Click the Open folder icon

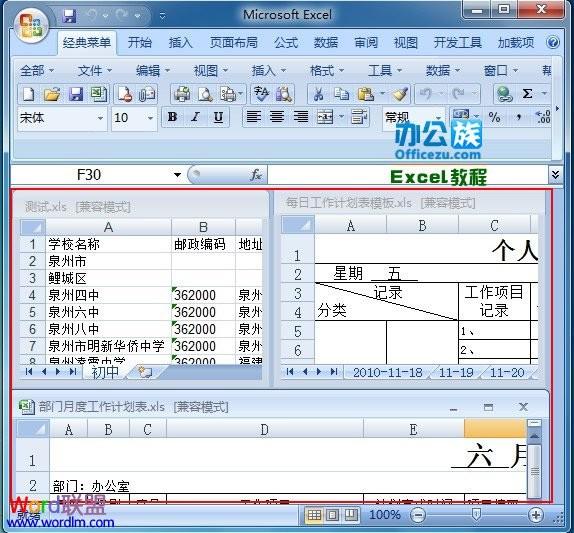(52, 94)
